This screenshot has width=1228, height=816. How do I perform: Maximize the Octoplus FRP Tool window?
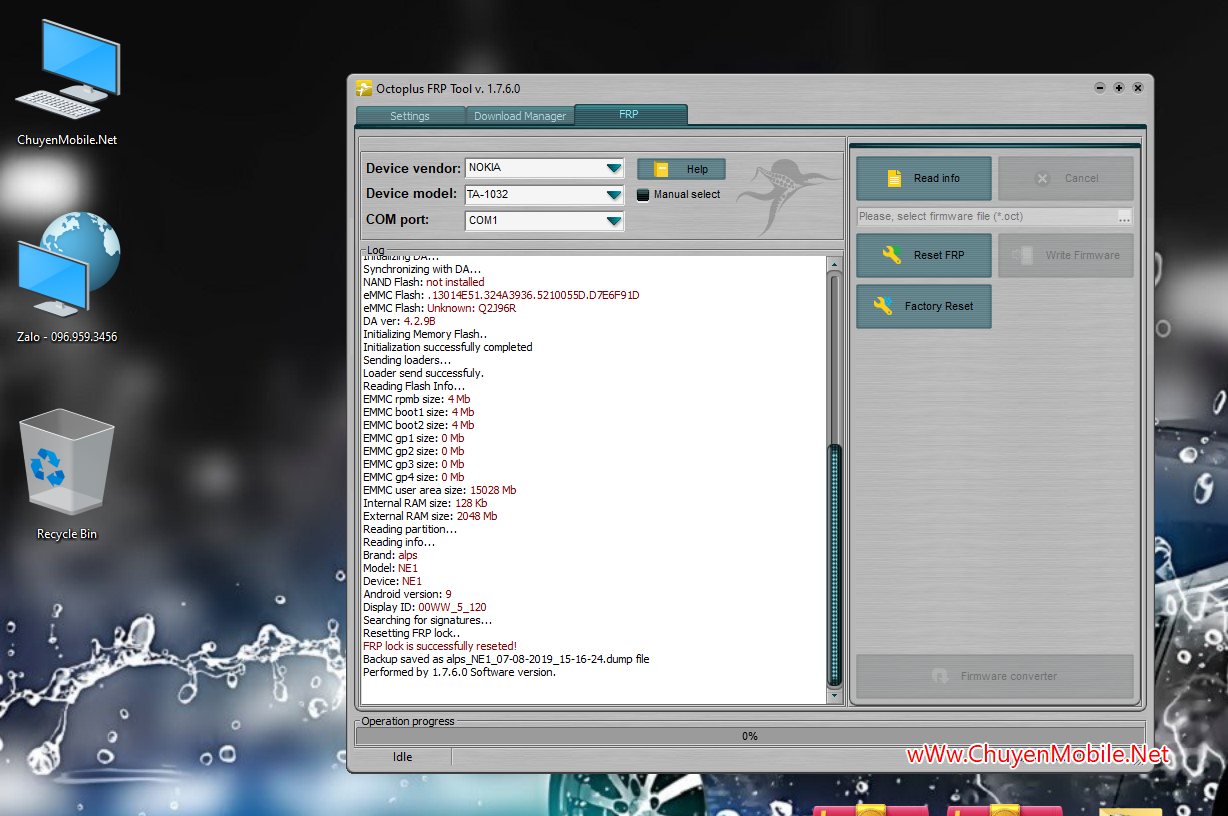pyautogui.click(x=1119, y=88)
